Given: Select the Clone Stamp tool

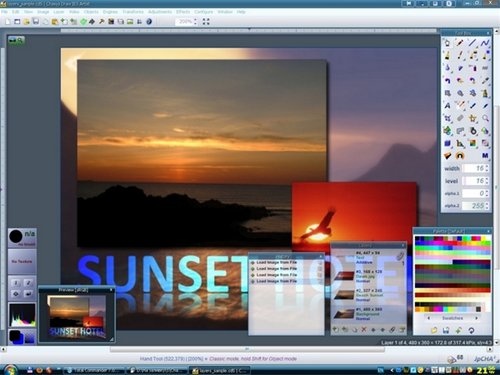Looking at the screenshot, I should pyautogui.click(x=485, y=93).
